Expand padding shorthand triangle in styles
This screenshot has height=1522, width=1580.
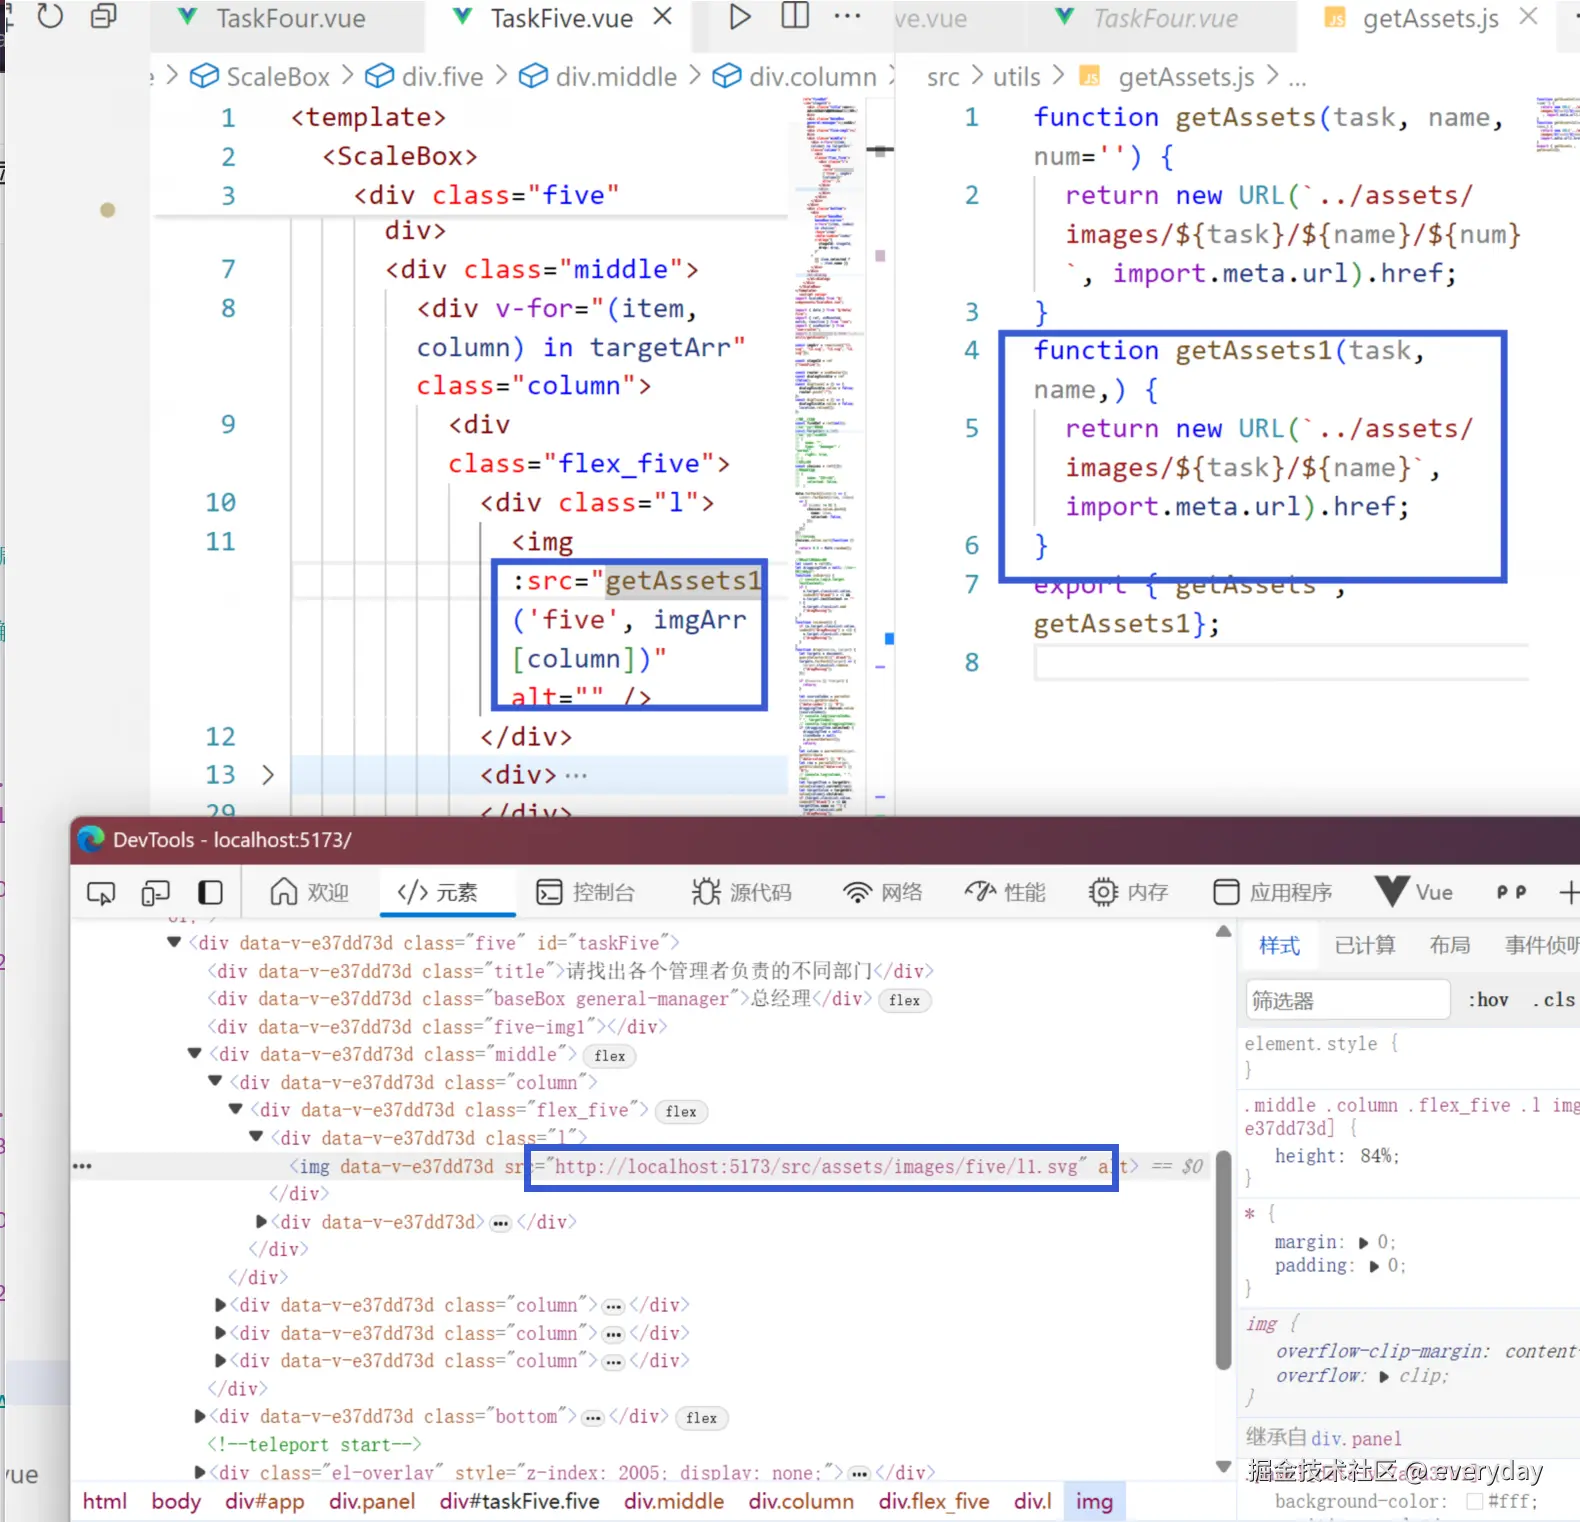coord(1374,1266)
